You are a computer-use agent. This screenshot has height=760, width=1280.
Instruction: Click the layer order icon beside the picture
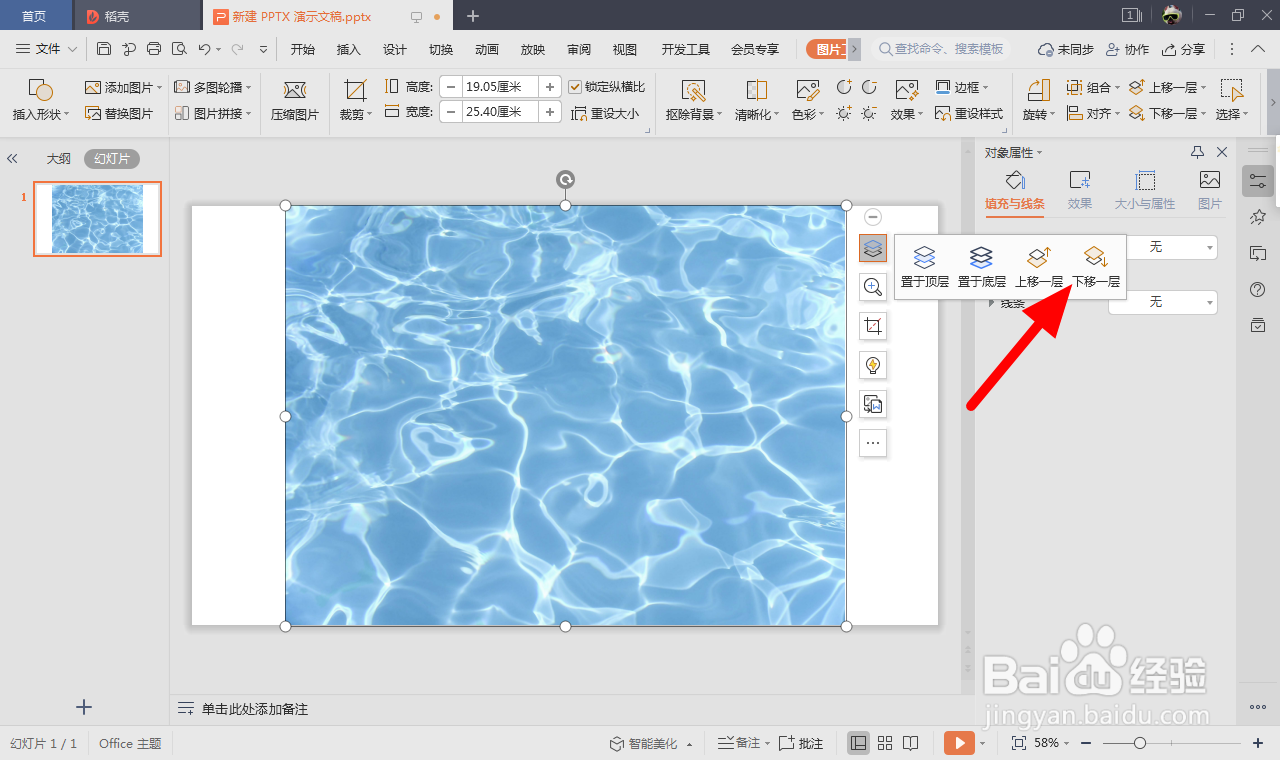873,248
